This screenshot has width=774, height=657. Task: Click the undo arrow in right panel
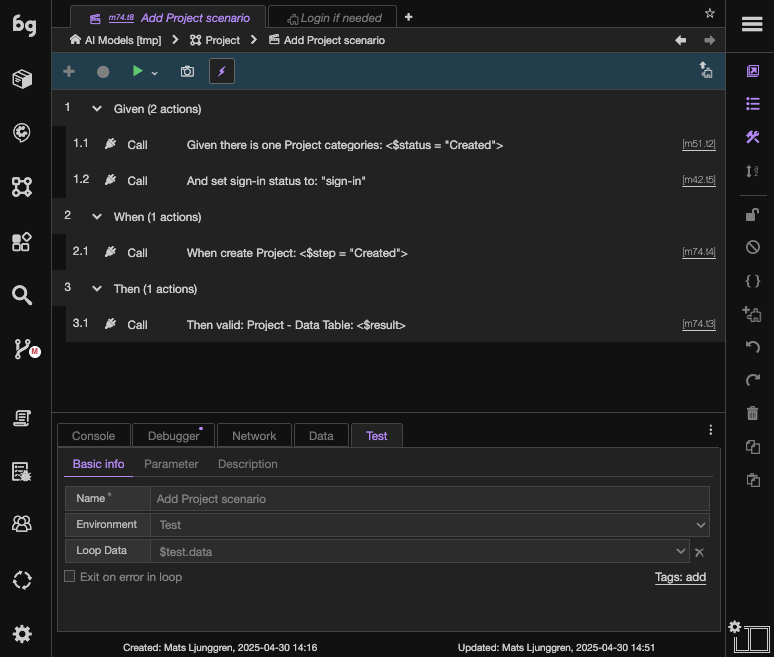tap(752, 347)
